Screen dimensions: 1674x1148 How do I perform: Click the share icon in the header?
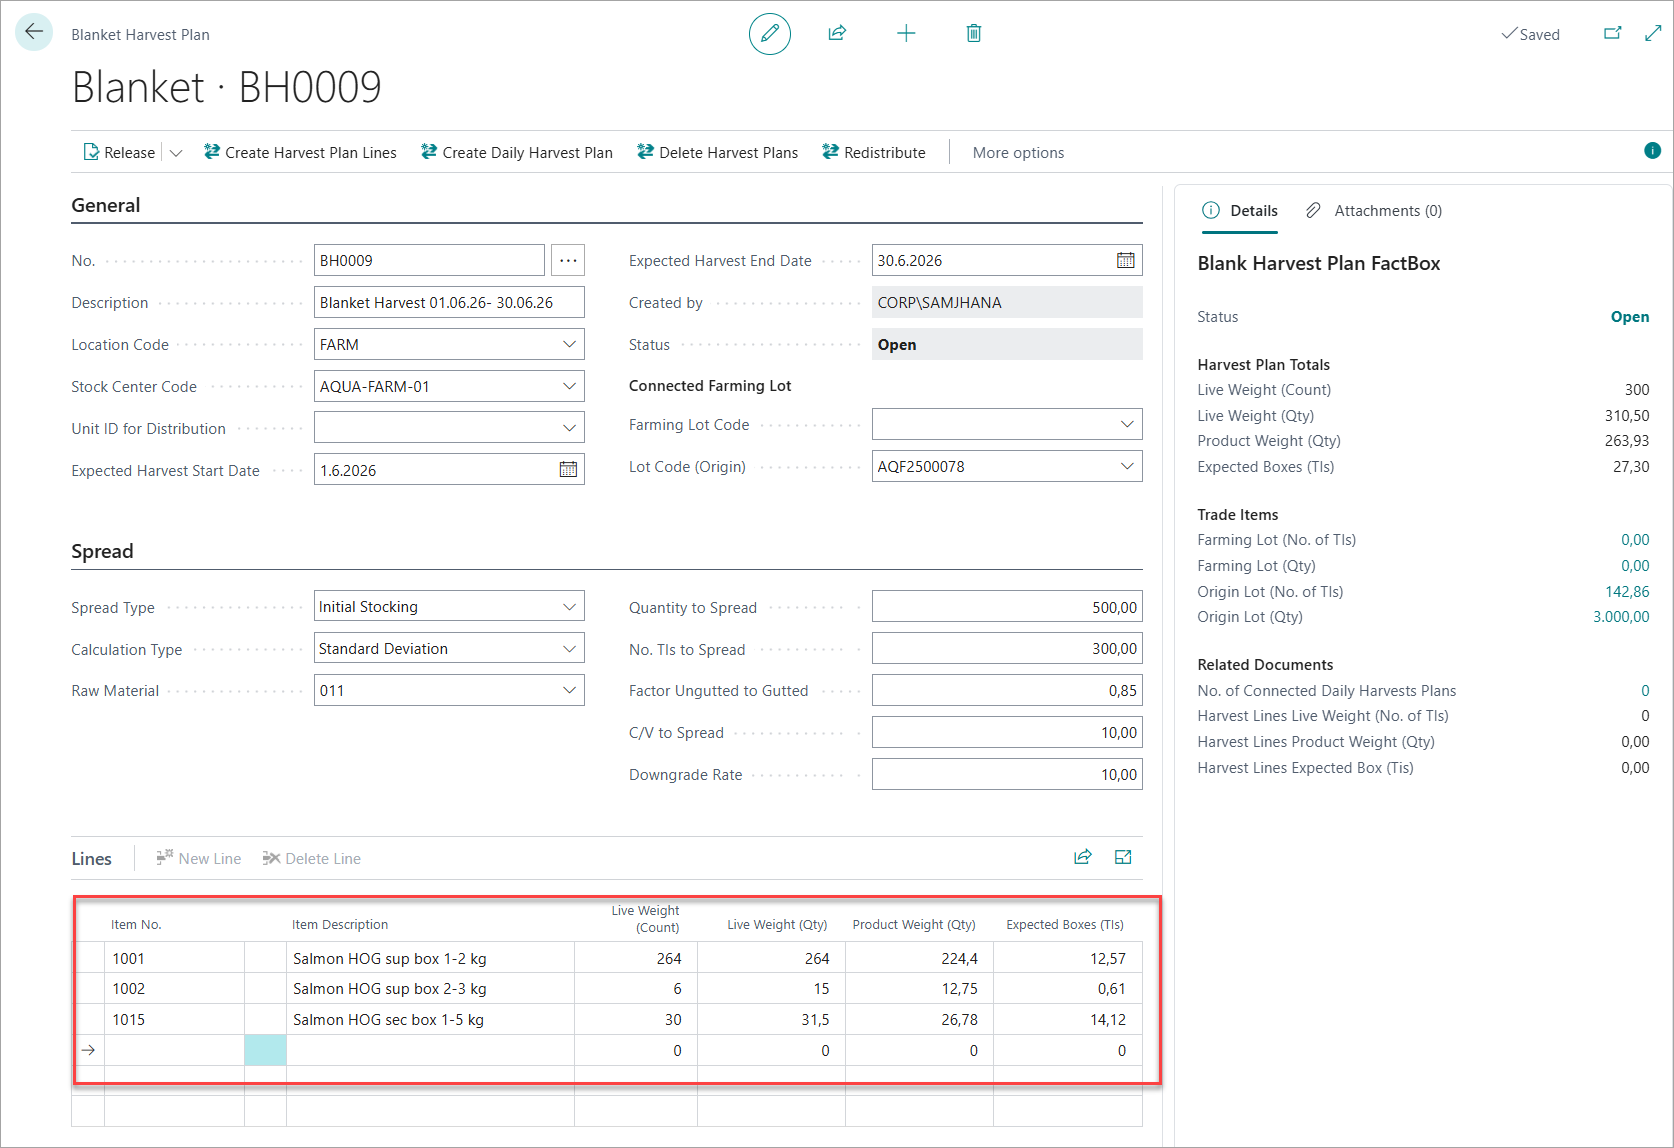point(837,34)
